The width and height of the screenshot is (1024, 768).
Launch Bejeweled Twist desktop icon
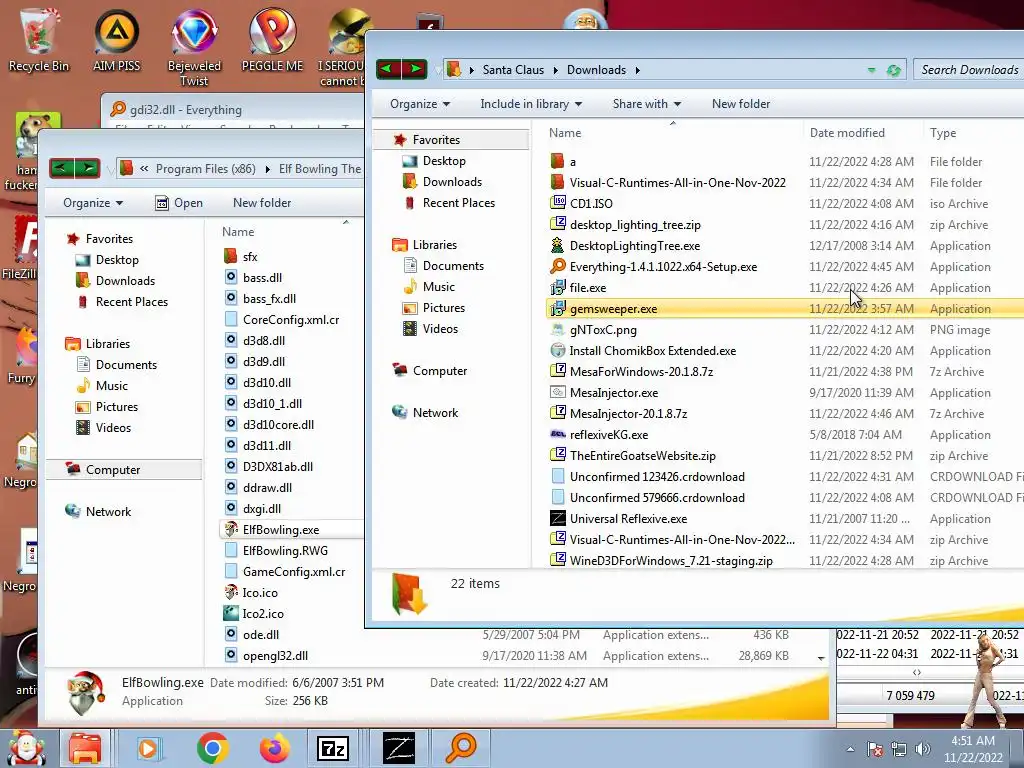point(194,46)
